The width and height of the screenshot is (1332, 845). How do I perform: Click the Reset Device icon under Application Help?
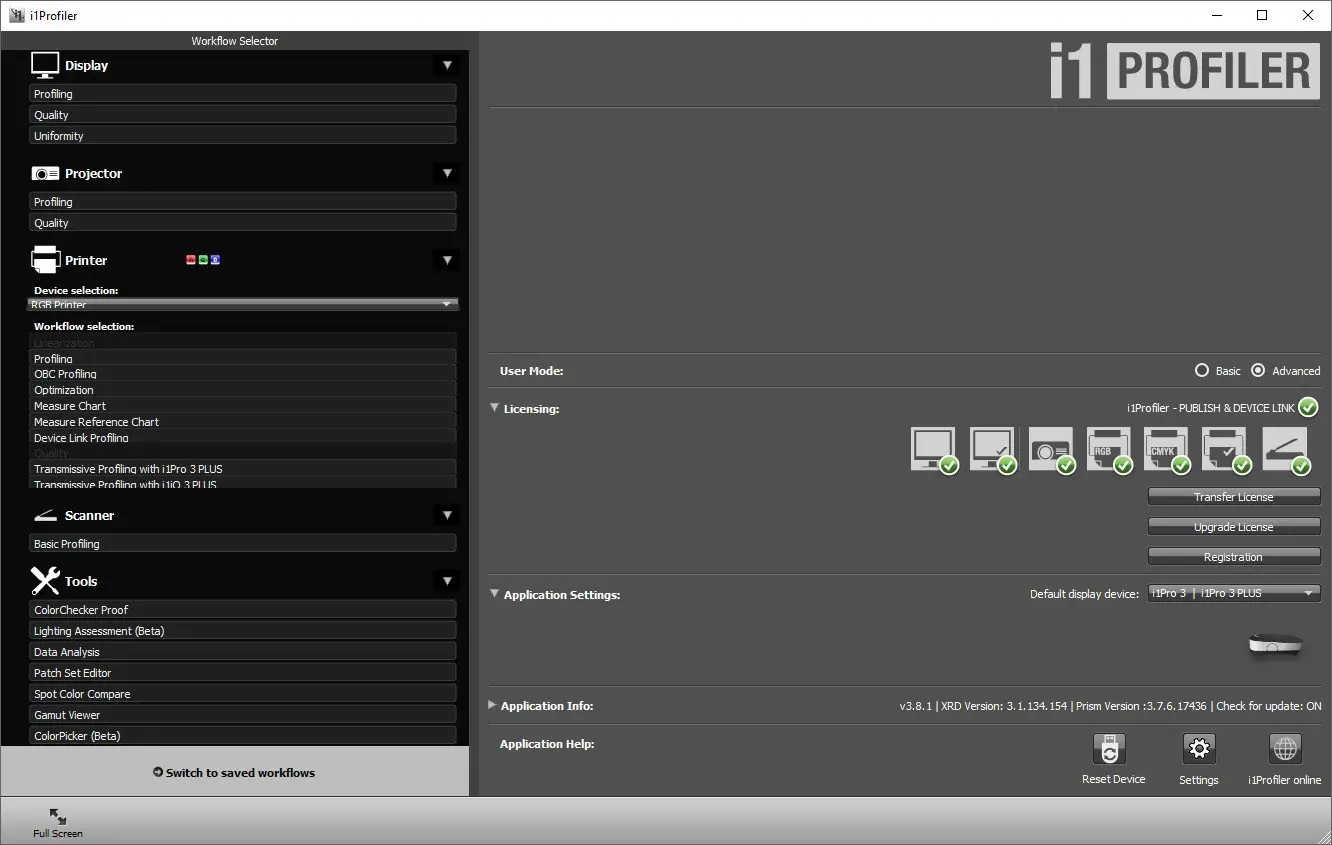click(x=1109, y=748)
